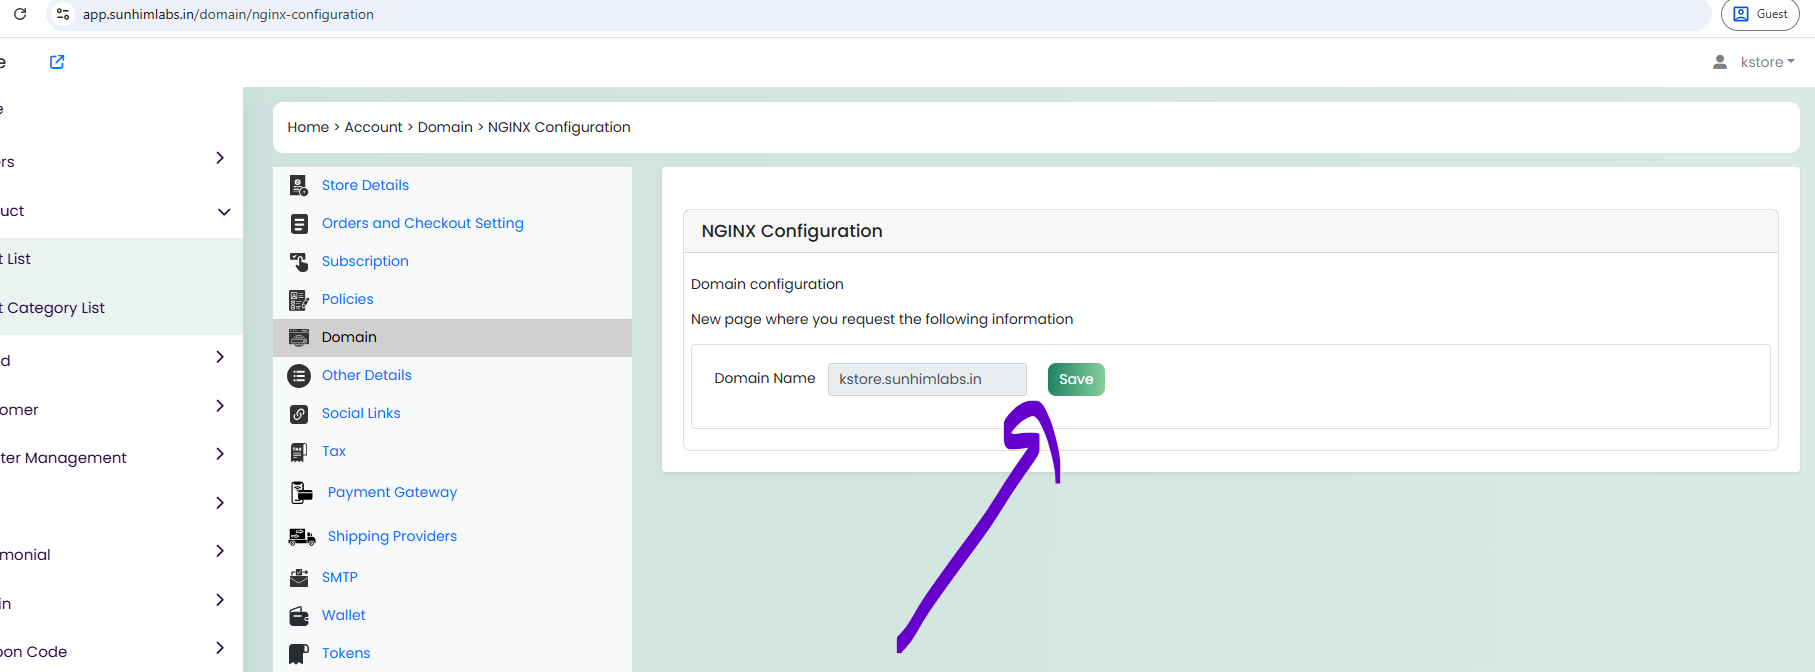Click 'New page where you request' description text
The height and width of the screenshot is (672, 1815).
[x=882, y=319]
